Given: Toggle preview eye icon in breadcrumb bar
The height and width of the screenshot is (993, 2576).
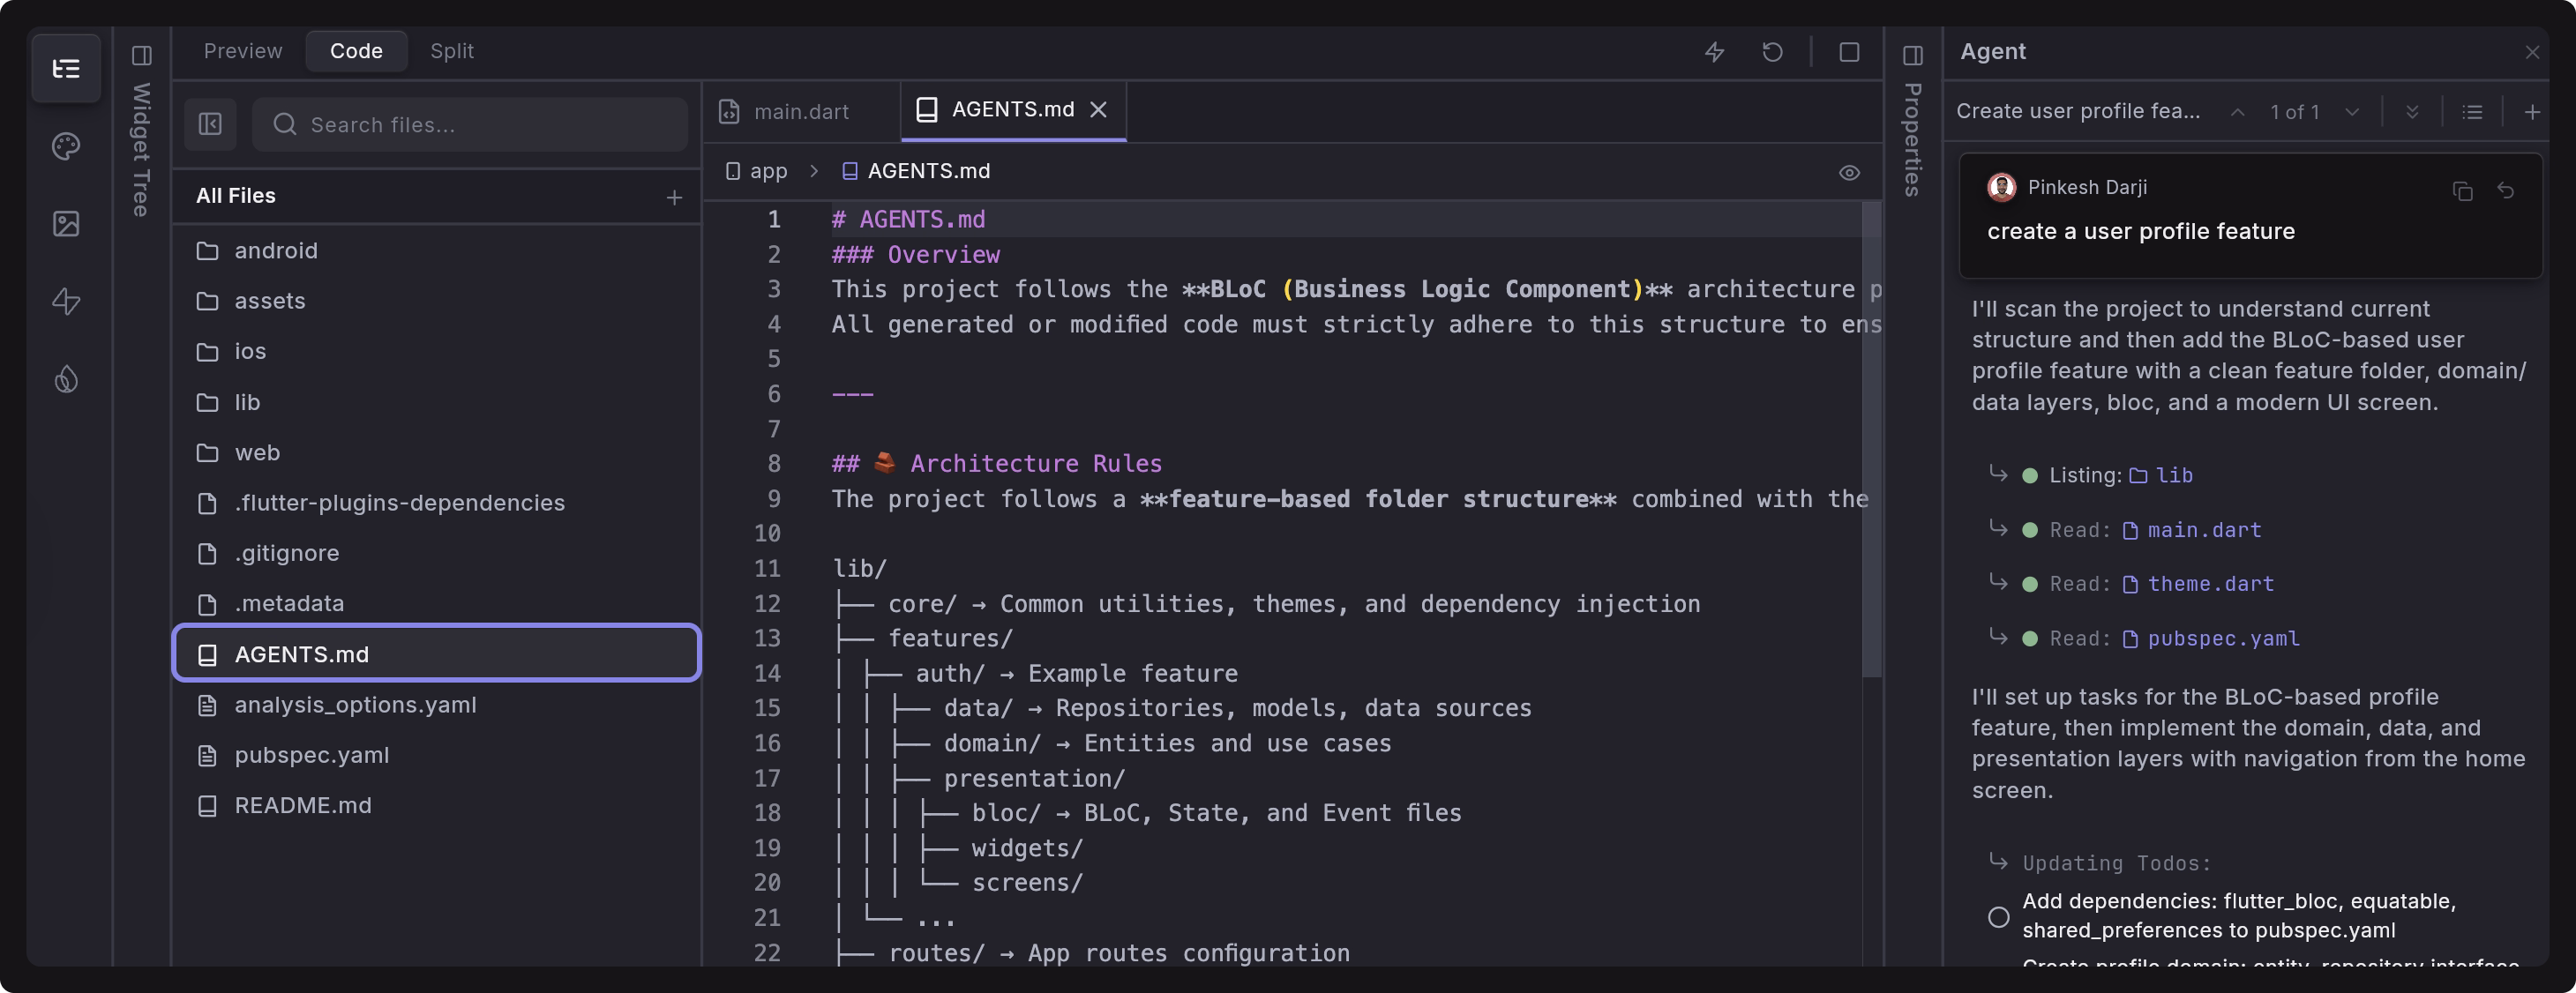Looking at the screenshot, I should (1848, 172).
